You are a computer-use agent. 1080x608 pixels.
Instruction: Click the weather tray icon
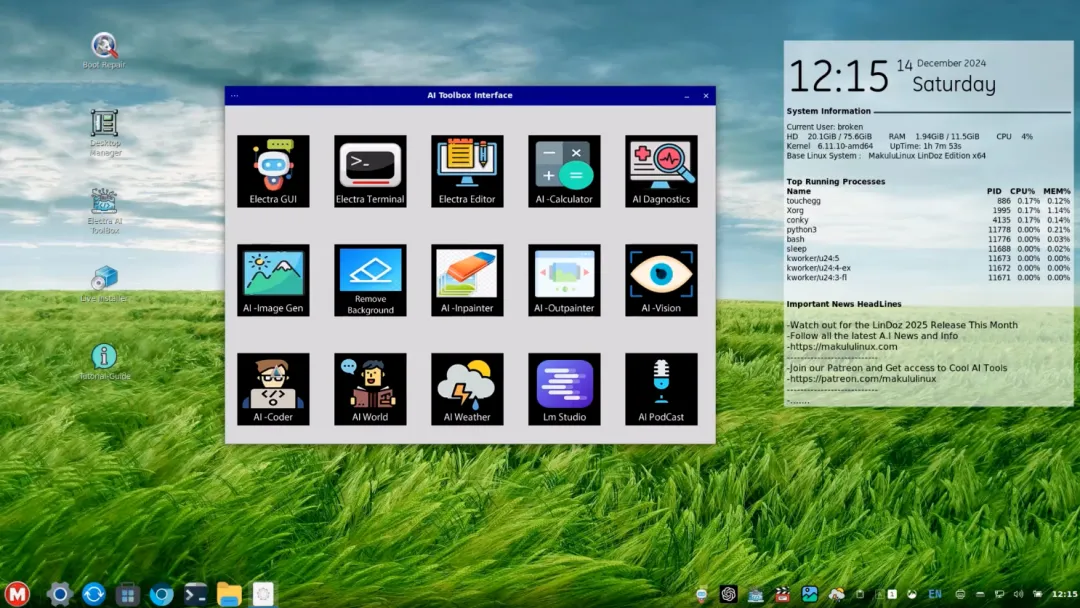pyautogui.click(x=837, y=594)
